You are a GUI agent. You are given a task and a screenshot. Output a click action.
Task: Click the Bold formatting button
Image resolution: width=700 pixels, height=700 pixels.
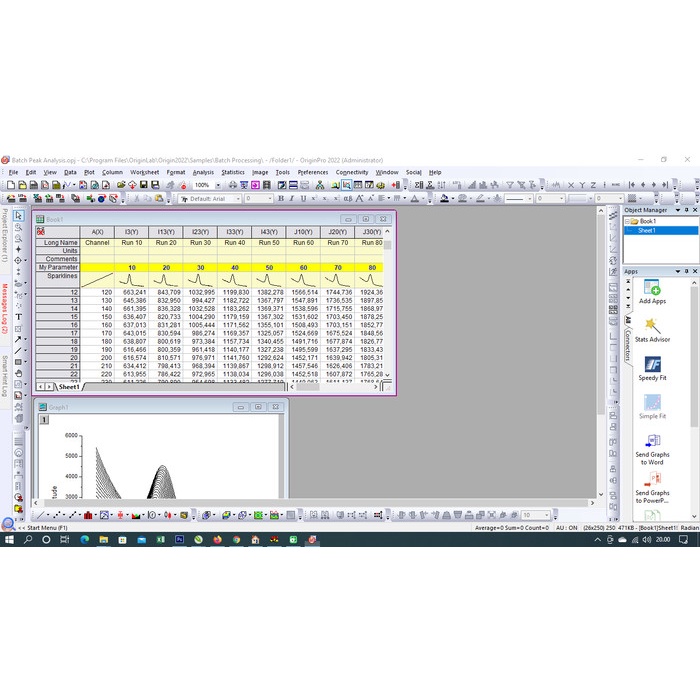[x=281, y=199]
